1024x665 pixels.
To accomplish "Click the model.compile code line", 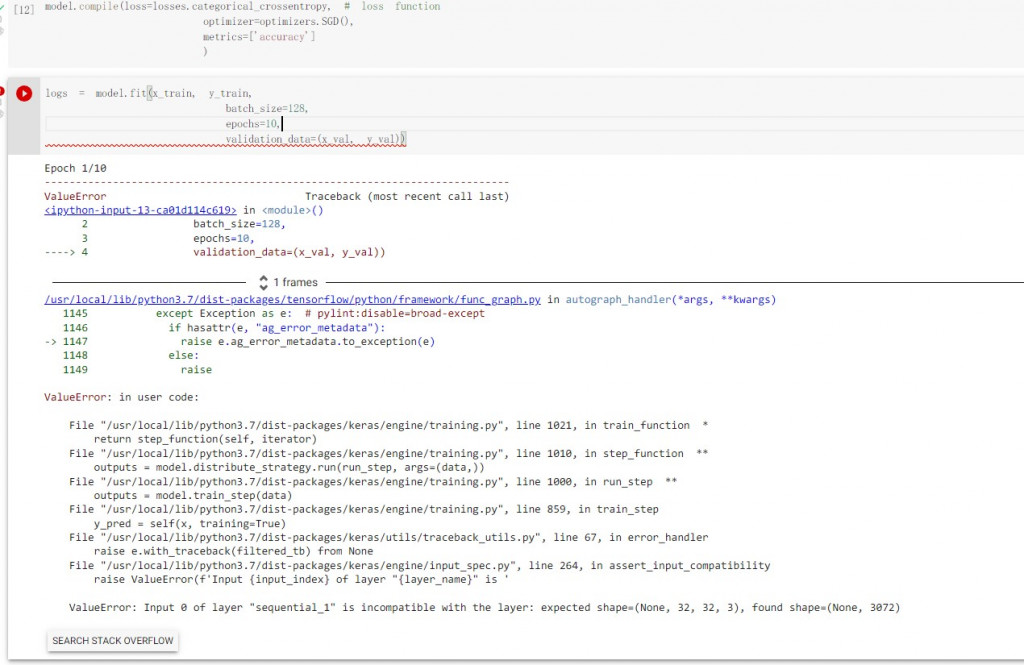I will tap(242, 7).
